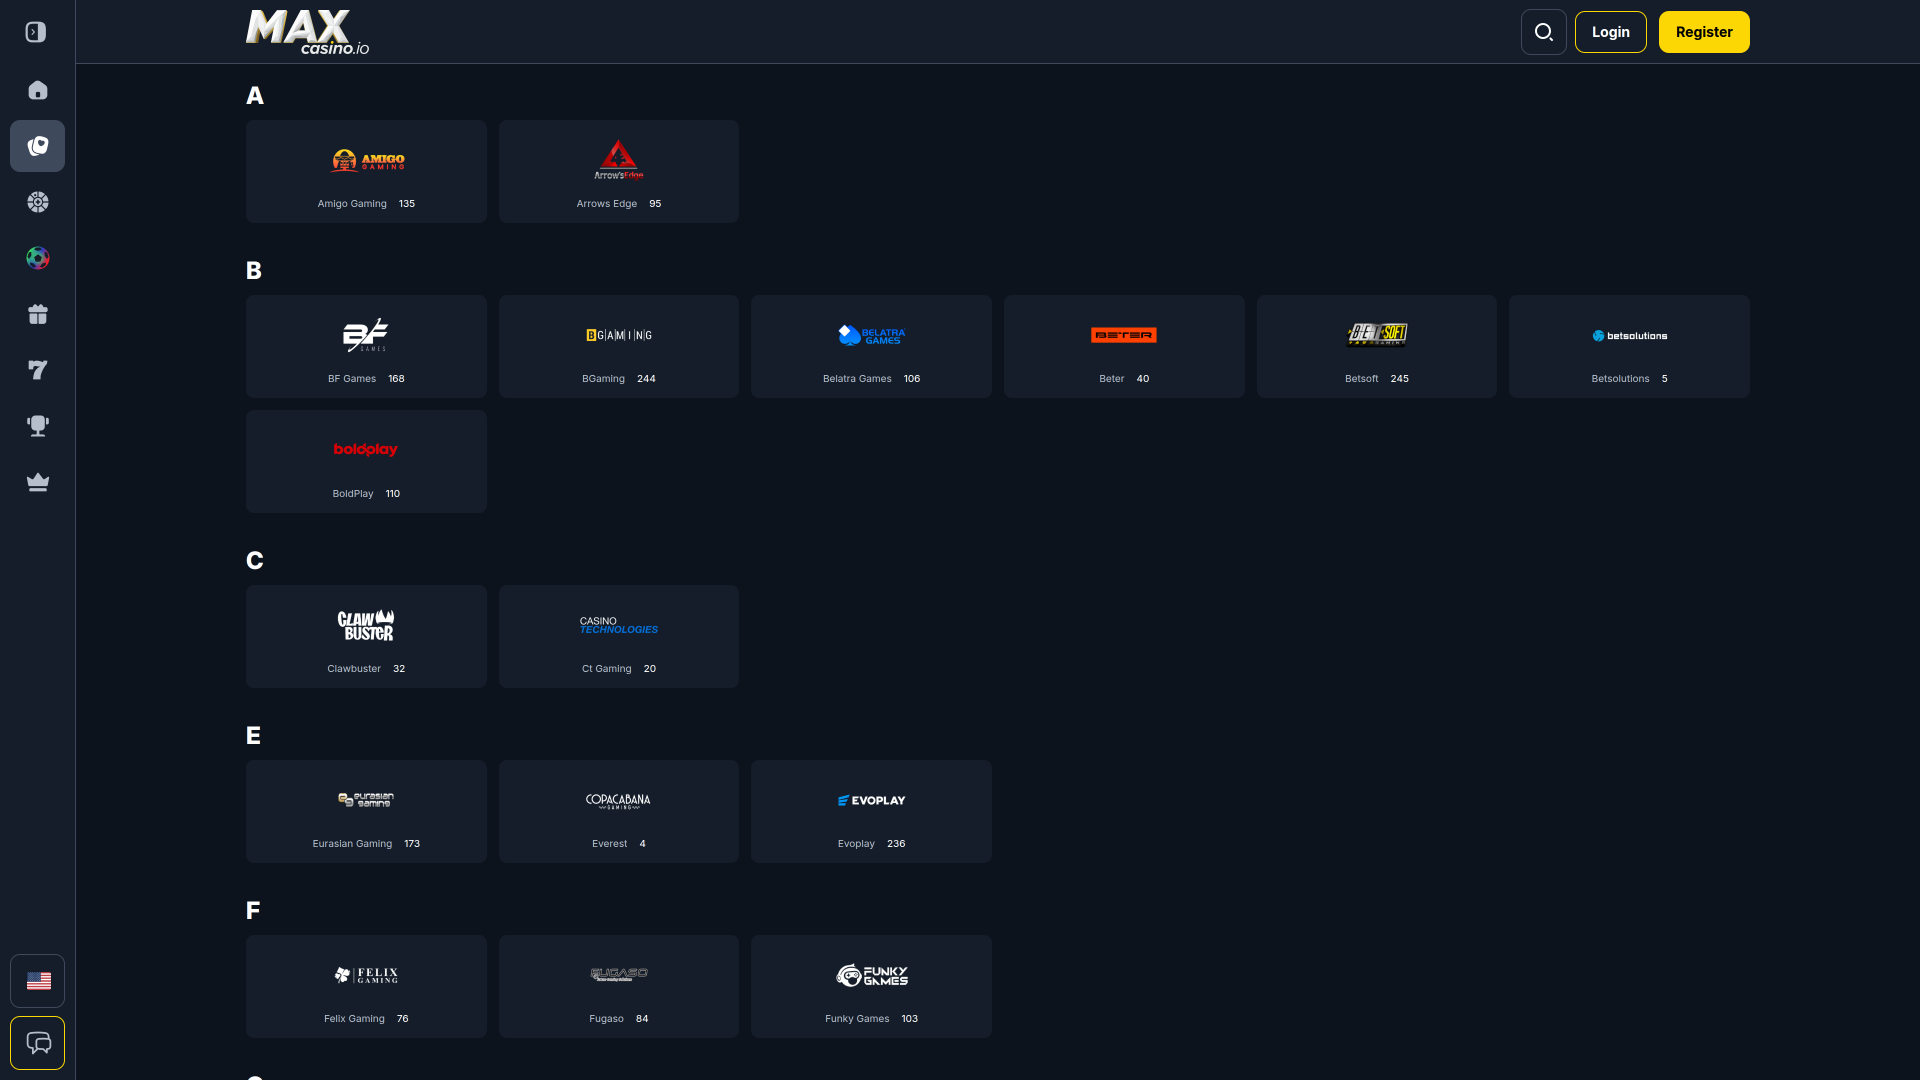This screenshot has width=1920, height=1080.
Task: Open the Funky Games provider card
Action: click(x=872, y=987)
